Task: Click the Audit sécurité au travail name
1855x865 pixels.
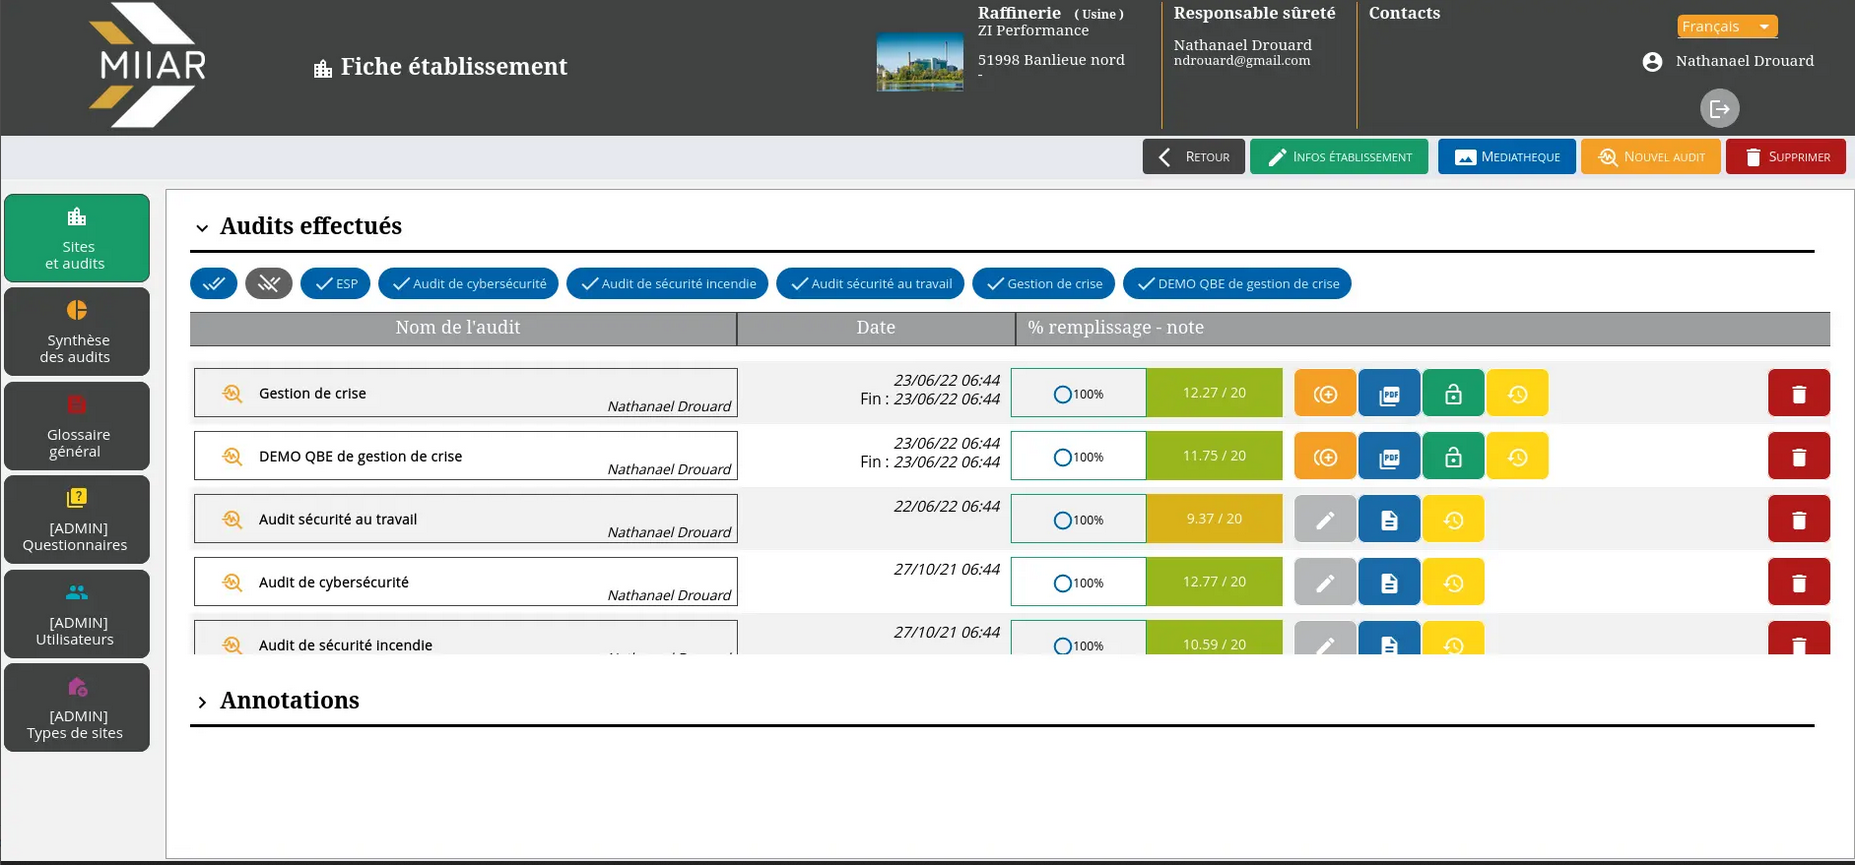Action: click(338, 520)
